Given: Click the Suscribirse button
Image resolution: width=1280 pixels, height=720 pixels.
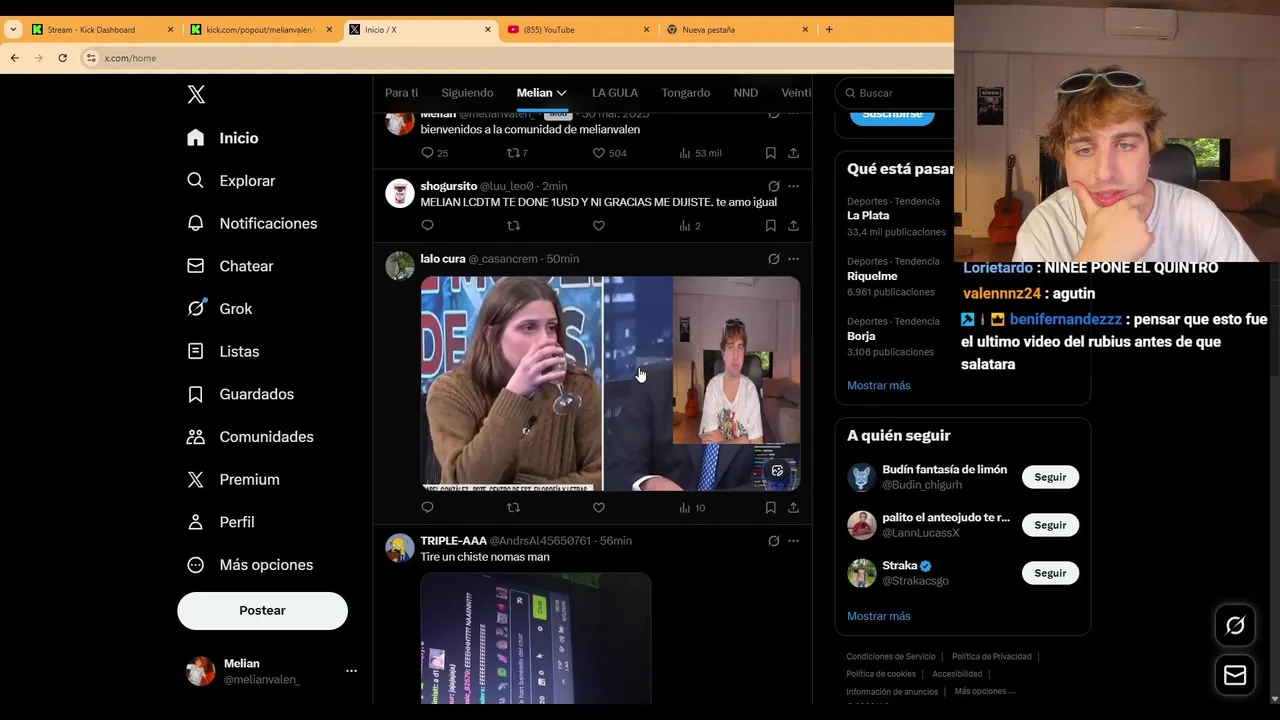Looking at the screenshot, I should (892, 114).
